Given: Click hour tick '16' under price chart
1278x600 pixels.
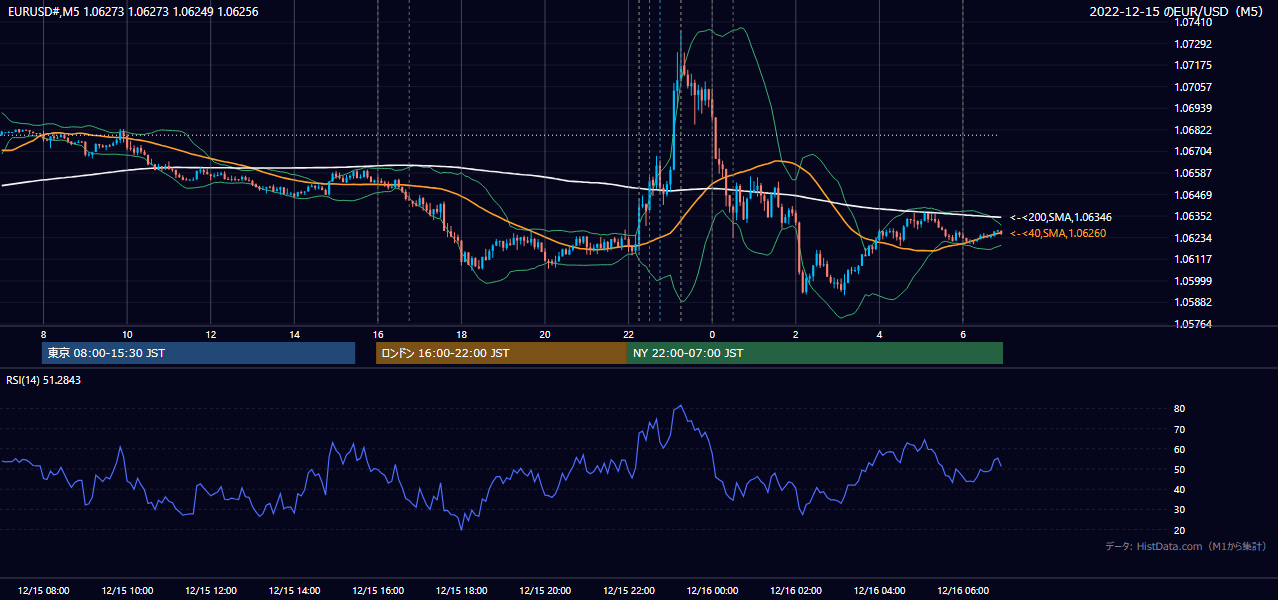Looking at the screenshot, I should (x=378, y=334).
